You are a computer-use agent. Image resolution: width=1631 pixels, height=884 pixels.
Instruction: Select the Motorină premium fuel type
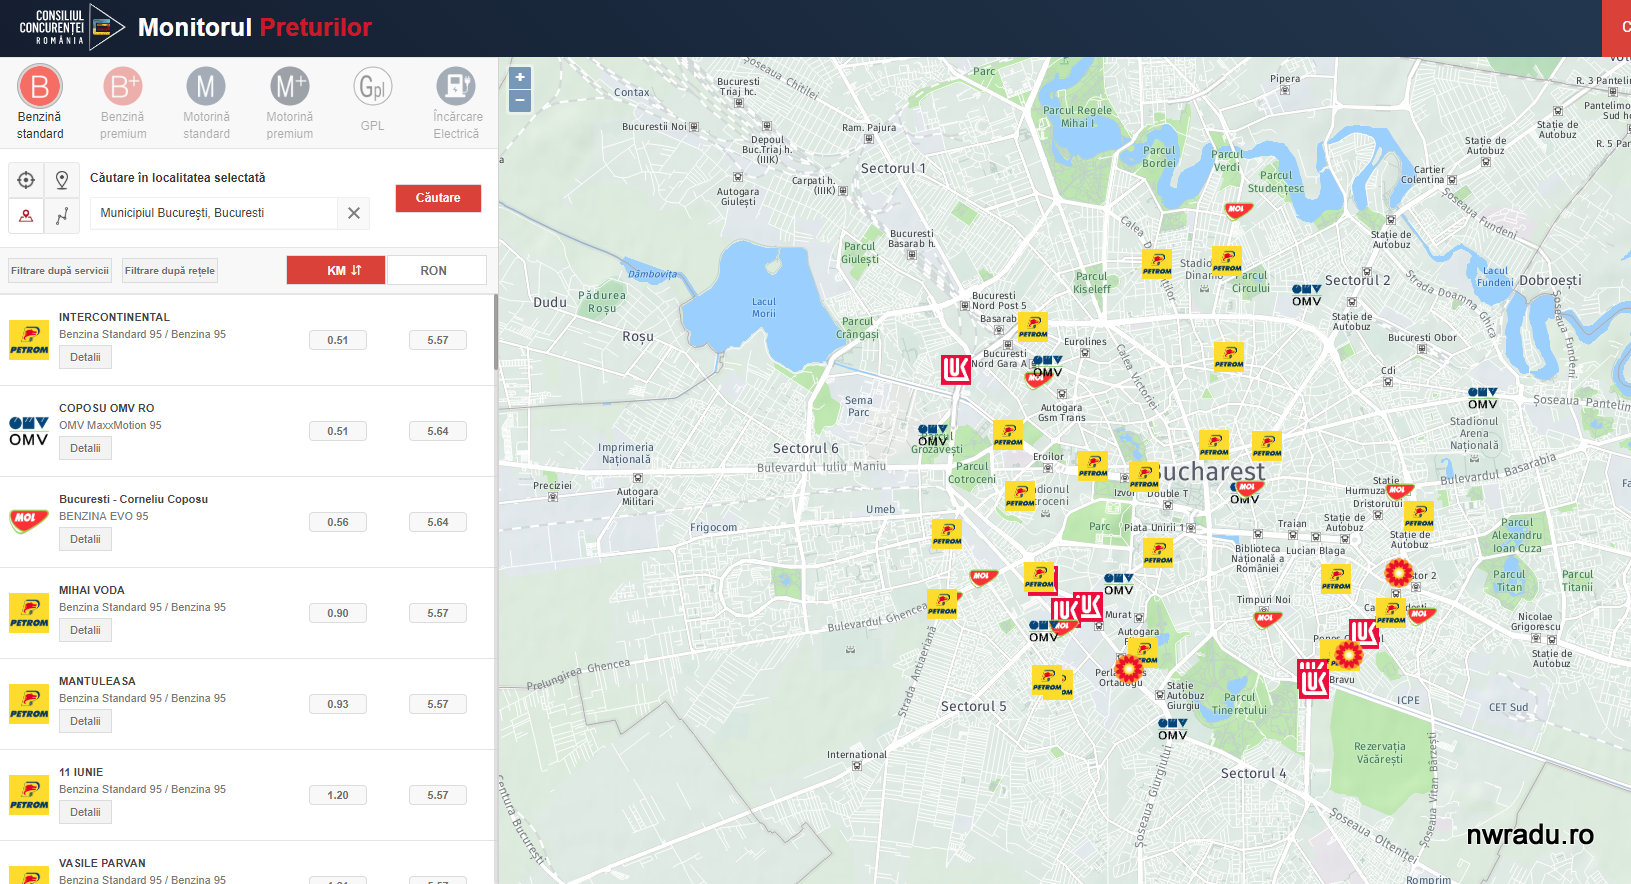tap(289, 103)
